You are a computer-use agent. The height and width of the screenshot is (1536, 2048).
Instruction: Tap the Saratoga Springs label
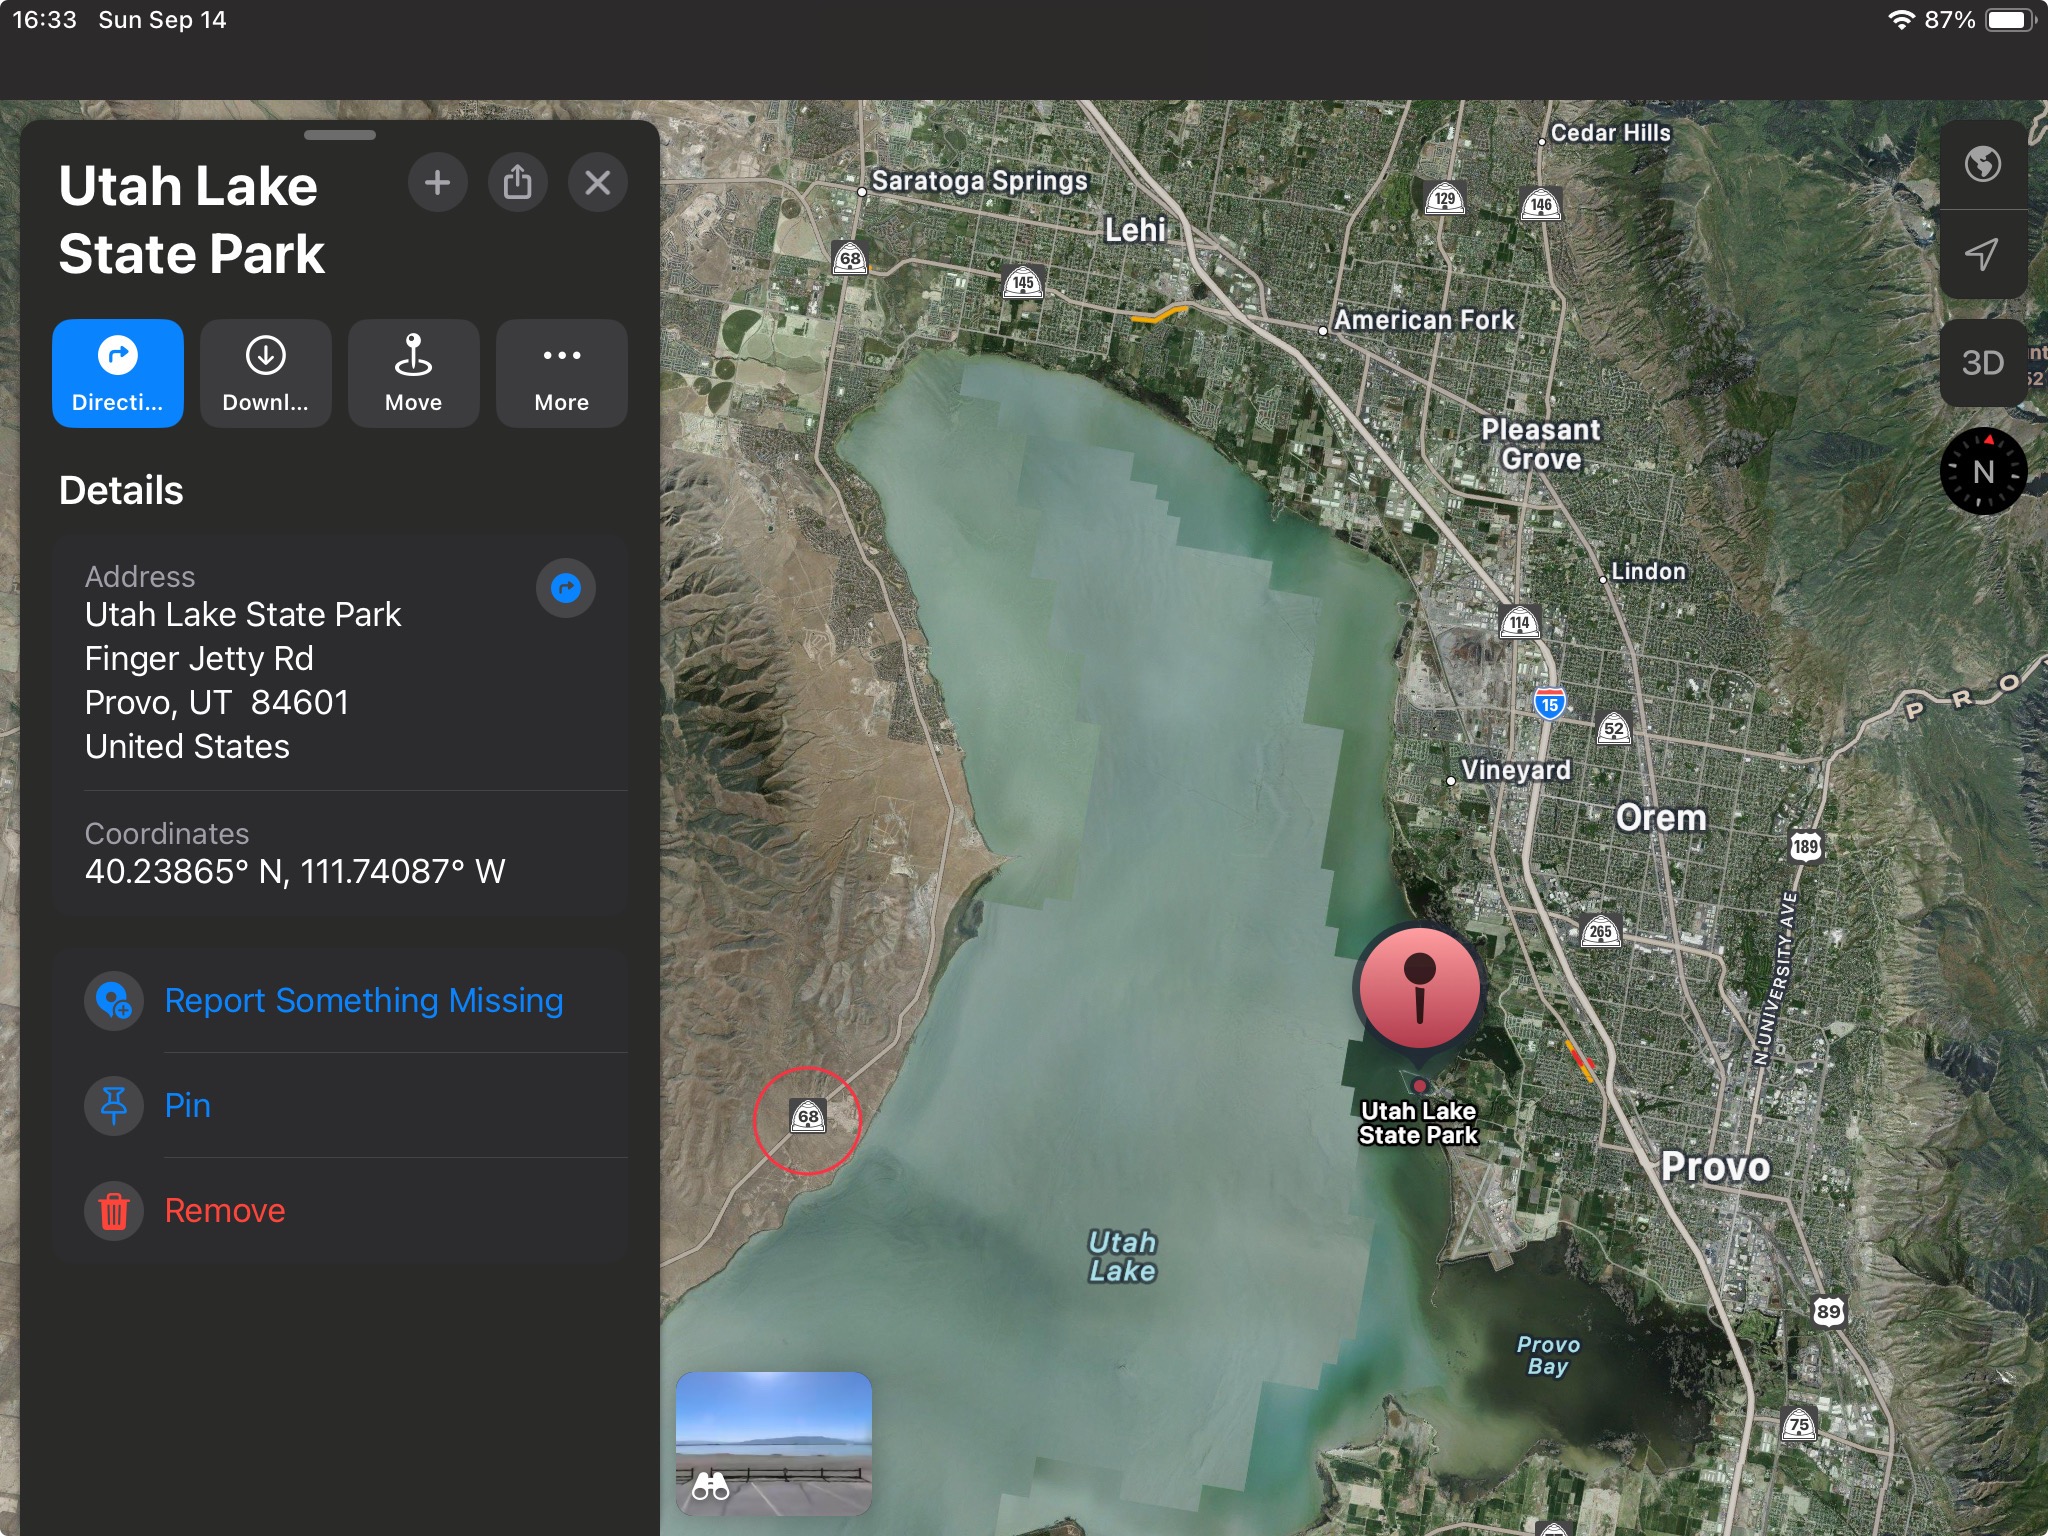click(979, 181)
